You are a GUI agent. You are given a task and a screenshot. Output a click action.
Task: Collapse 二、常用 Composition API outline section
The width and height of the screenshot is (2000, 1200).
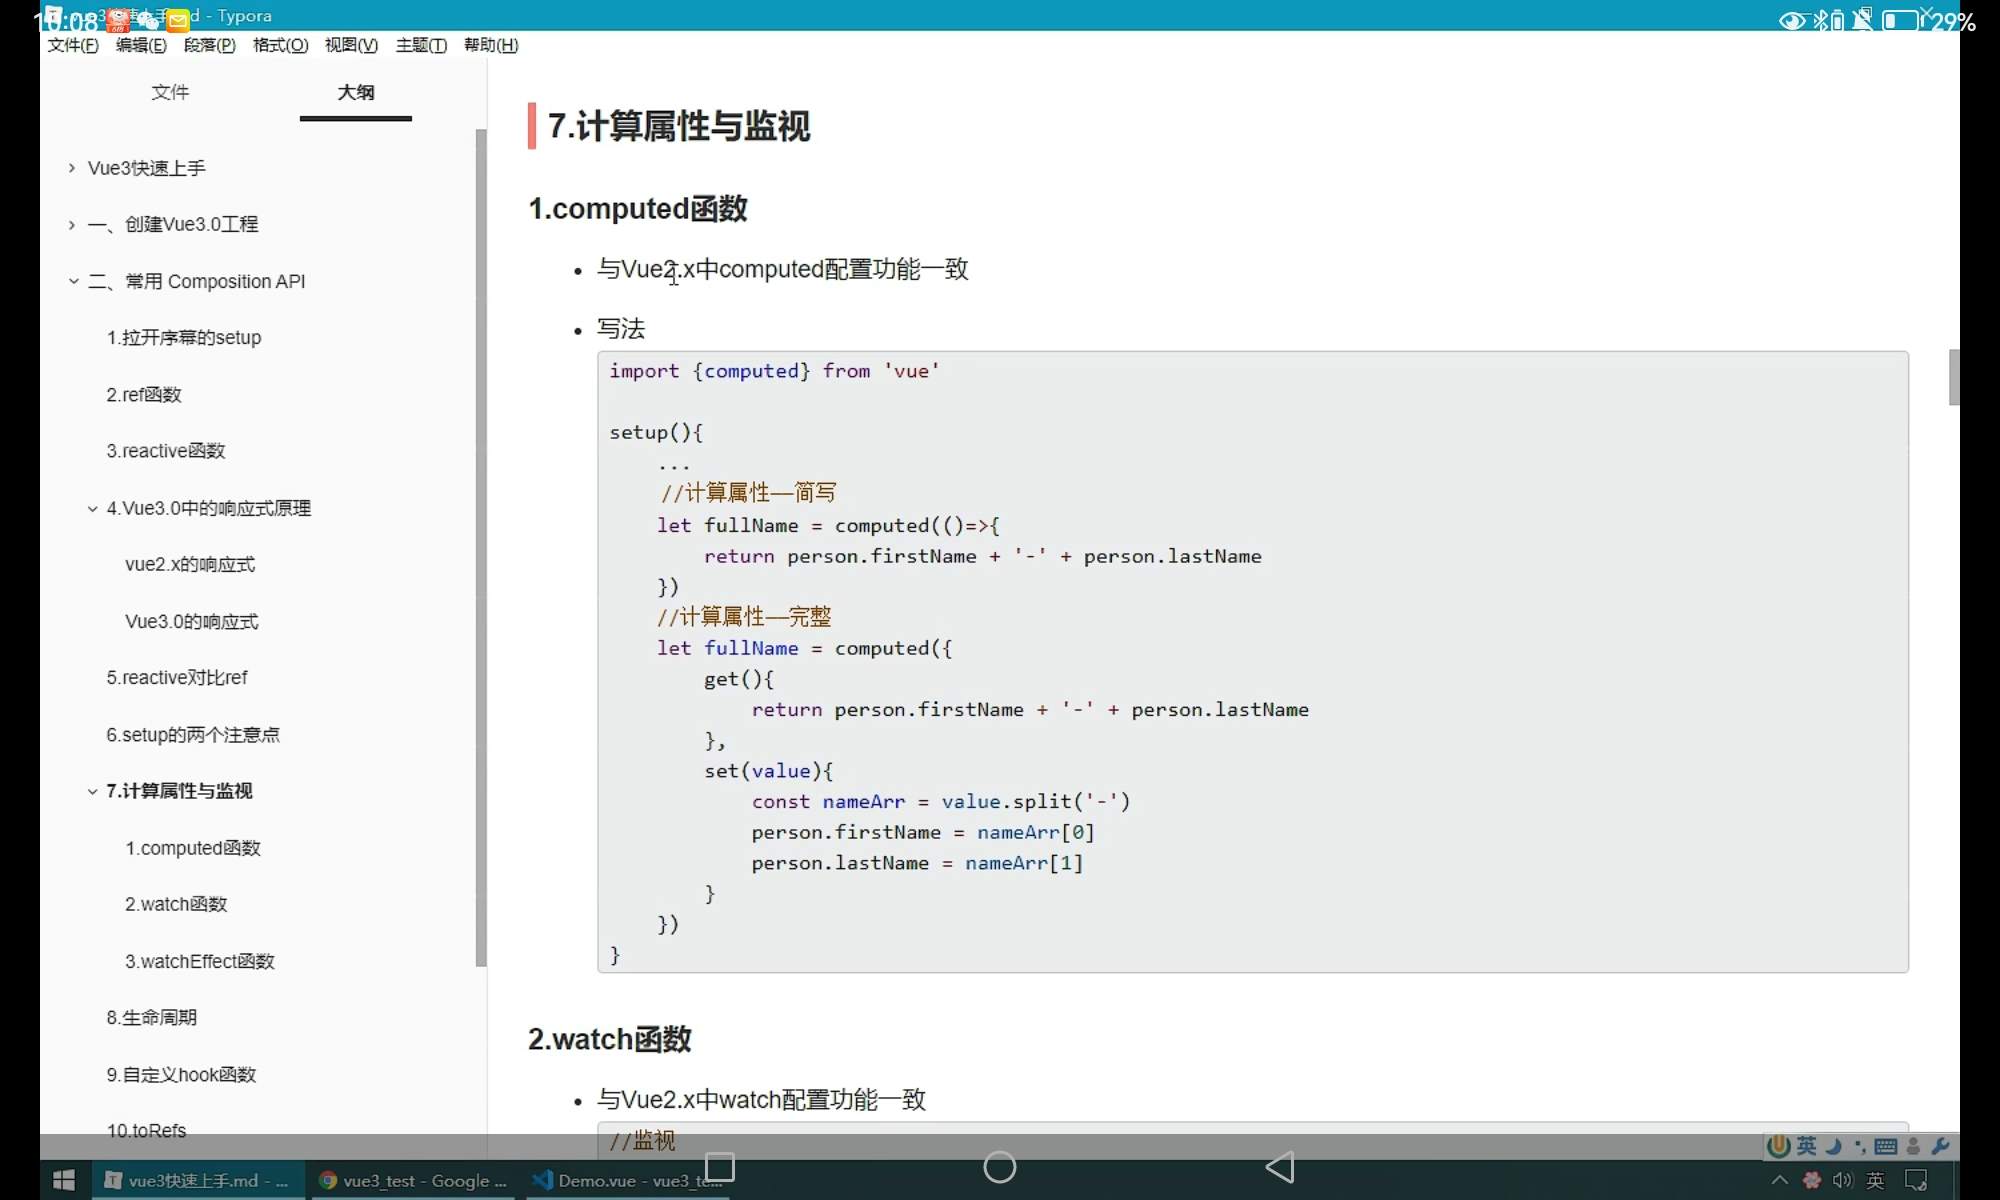click(73, 282)
